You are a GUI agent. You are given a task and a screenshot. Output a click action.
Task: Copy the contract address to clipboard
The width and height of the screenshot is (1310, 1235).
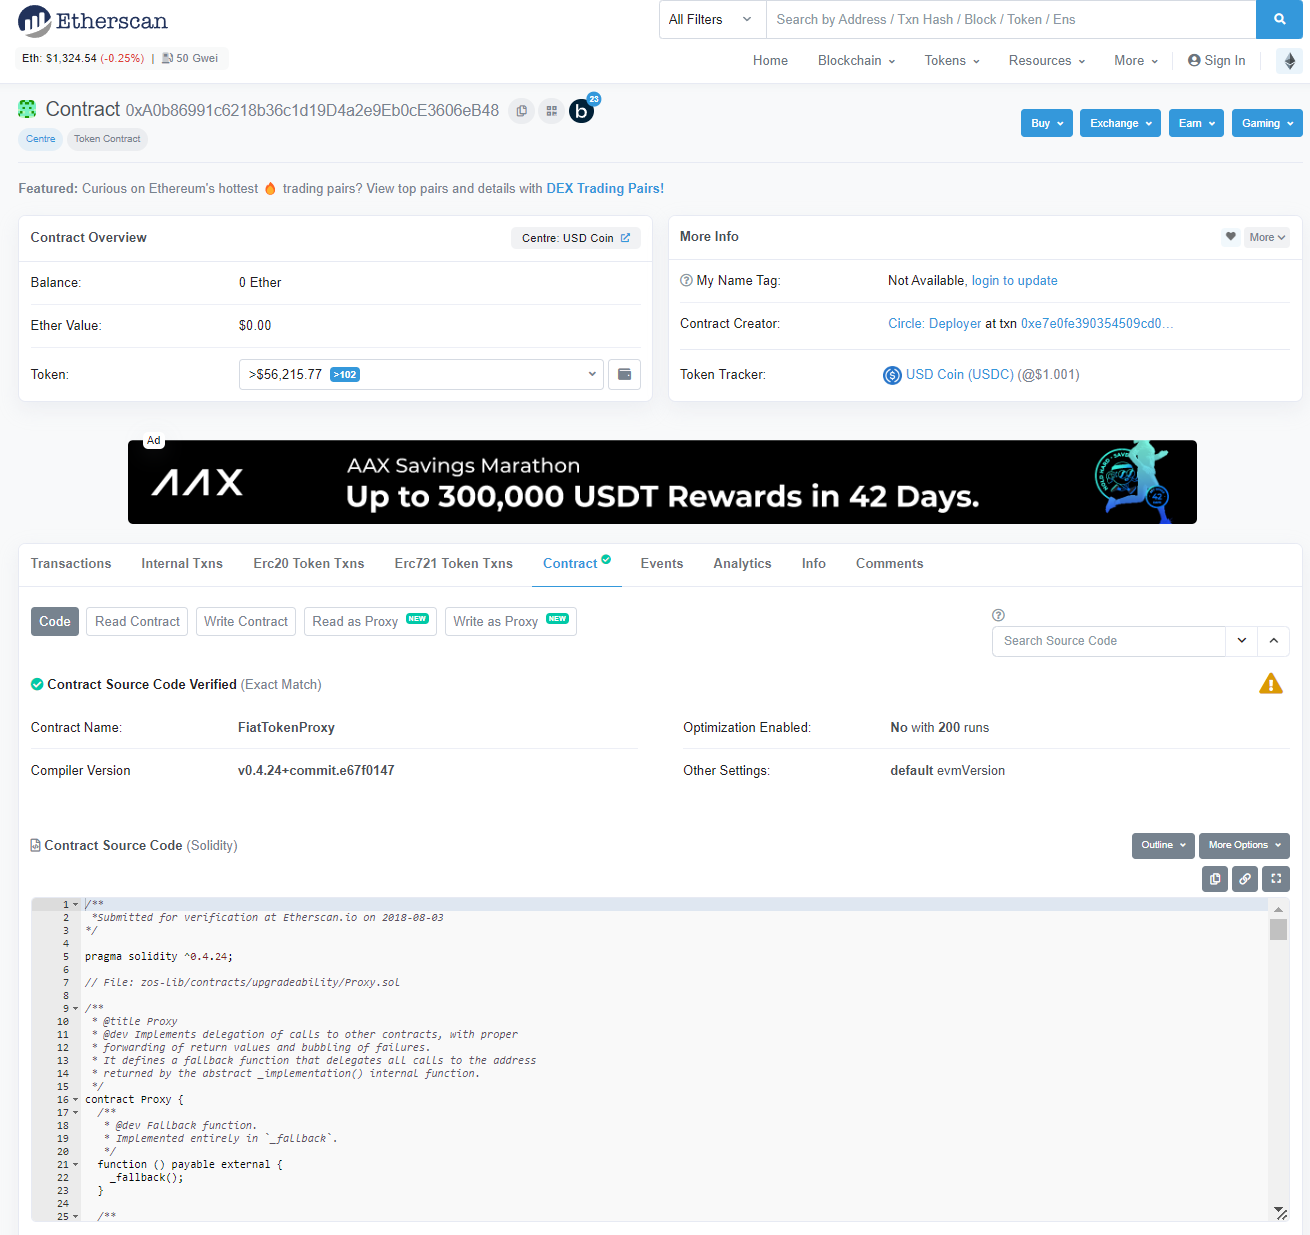[521, 111]
